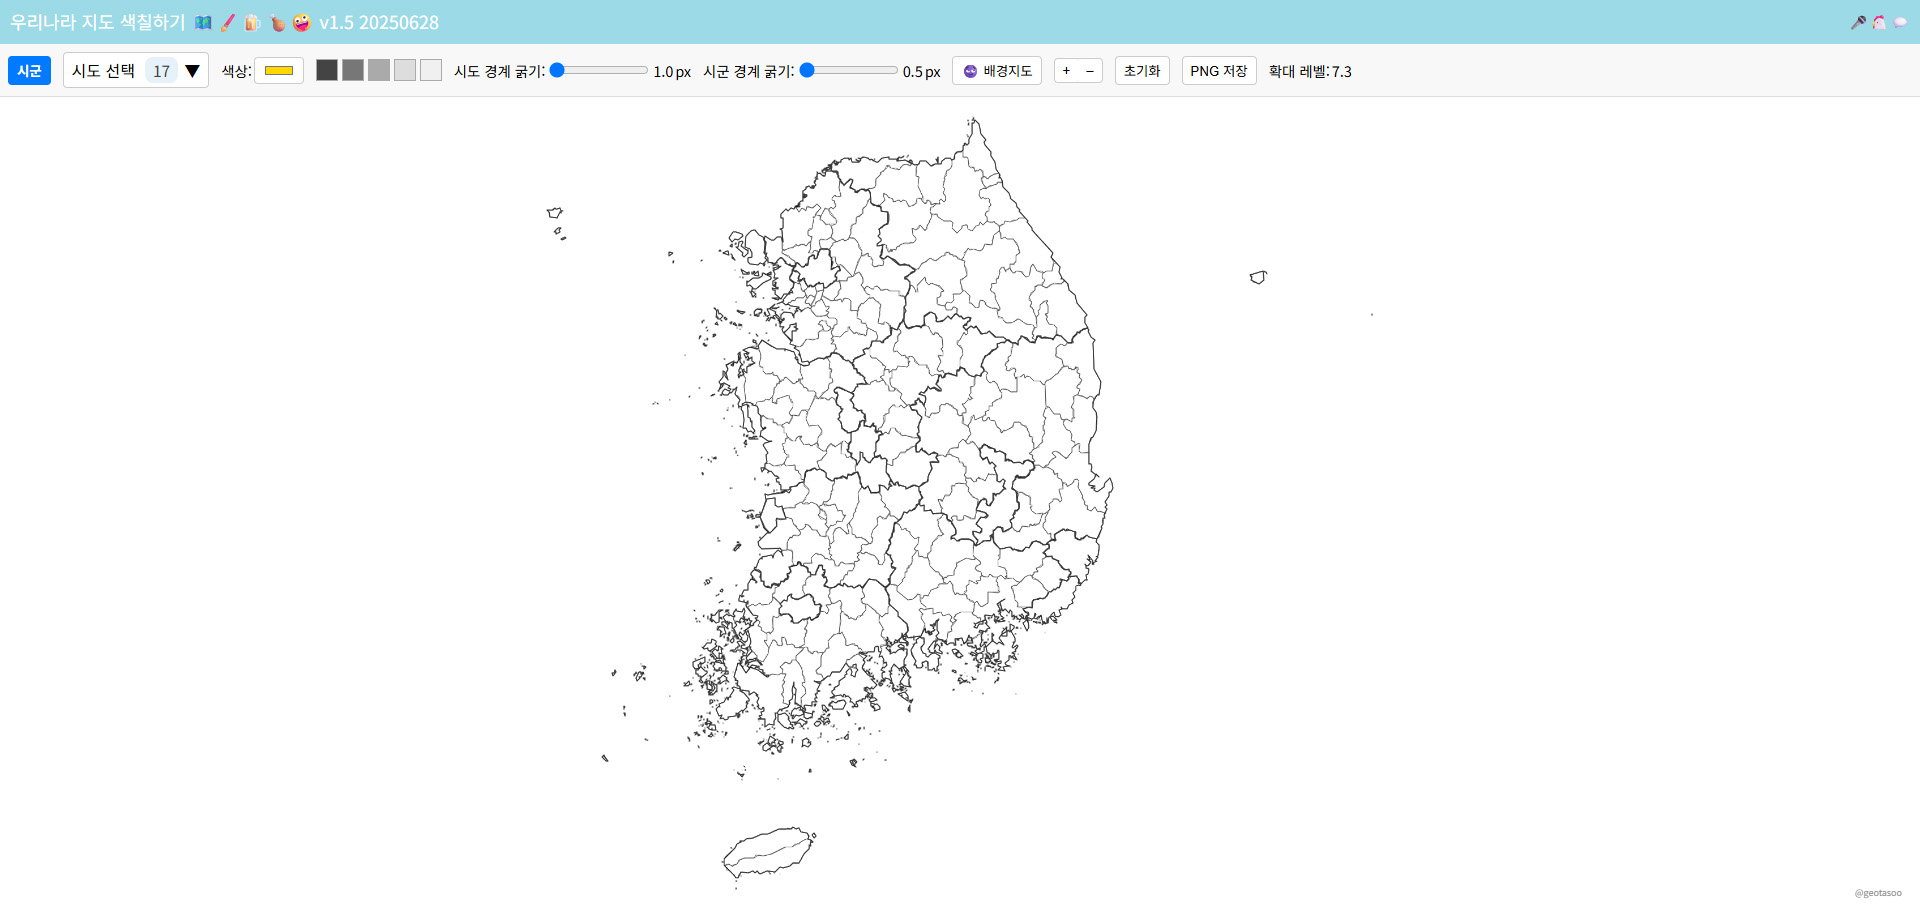The height and width of the screenshot is (909, 1920).
Task: Click the 시도 경계 굵기 slider handle
Action: tap(558, 70)
